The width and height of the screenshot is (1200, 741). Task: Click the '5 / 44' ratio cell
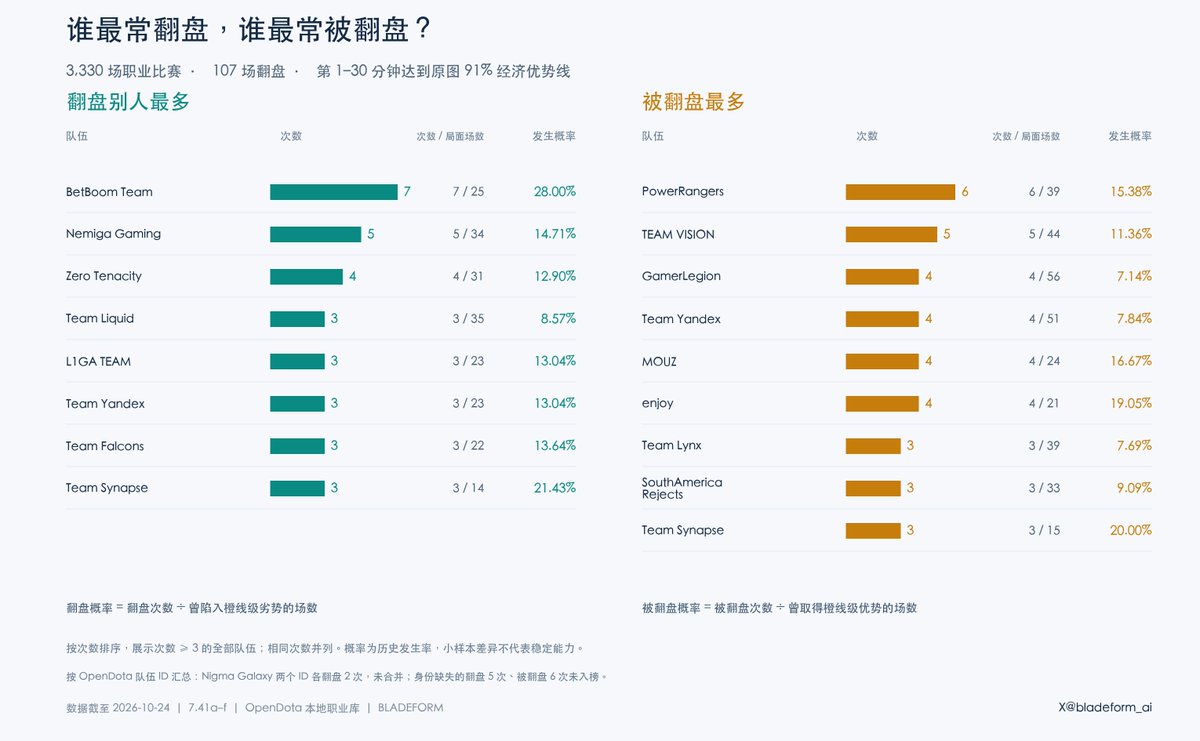[1044, 234]
